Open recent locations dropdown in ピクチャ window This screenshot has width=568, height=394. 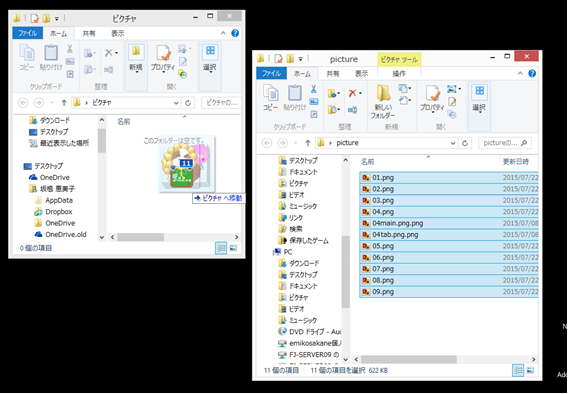(x=51, y=103)
